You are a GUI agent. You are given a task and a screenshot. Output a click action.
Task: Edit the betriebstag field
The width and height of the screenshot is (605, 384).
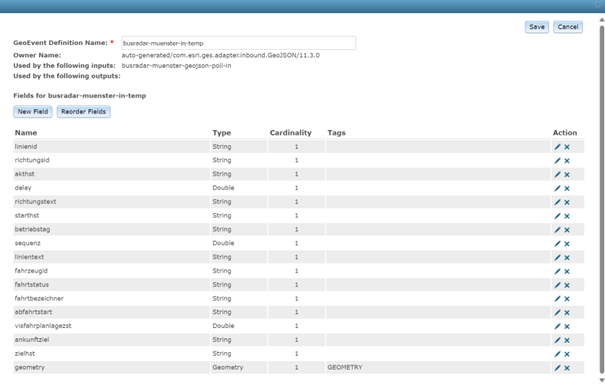557,230
